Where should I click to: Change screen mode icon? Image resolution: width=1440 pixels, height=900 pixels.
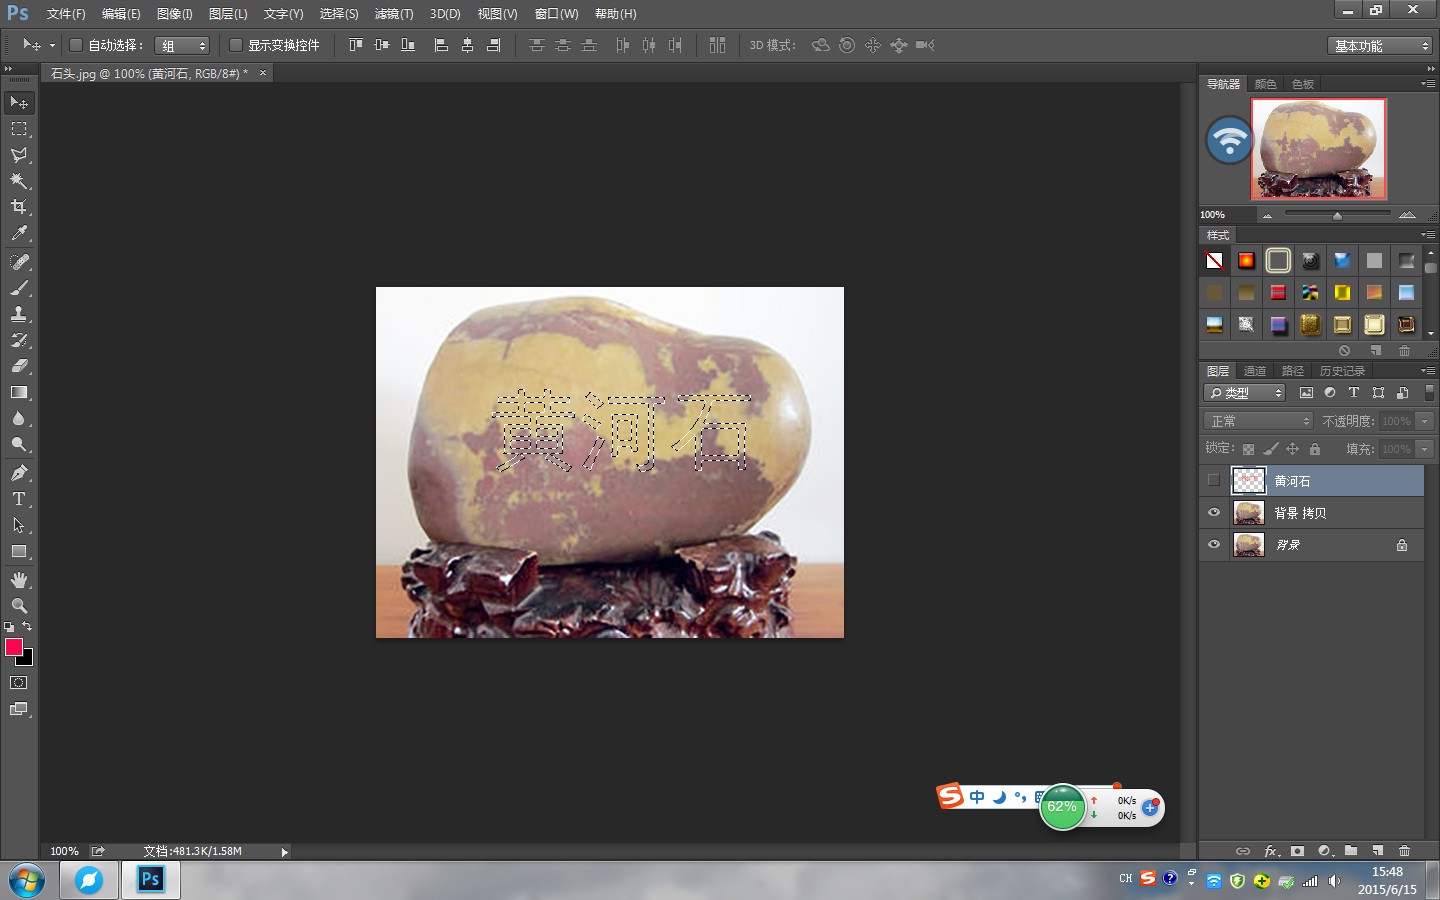(x=19, y=709)
